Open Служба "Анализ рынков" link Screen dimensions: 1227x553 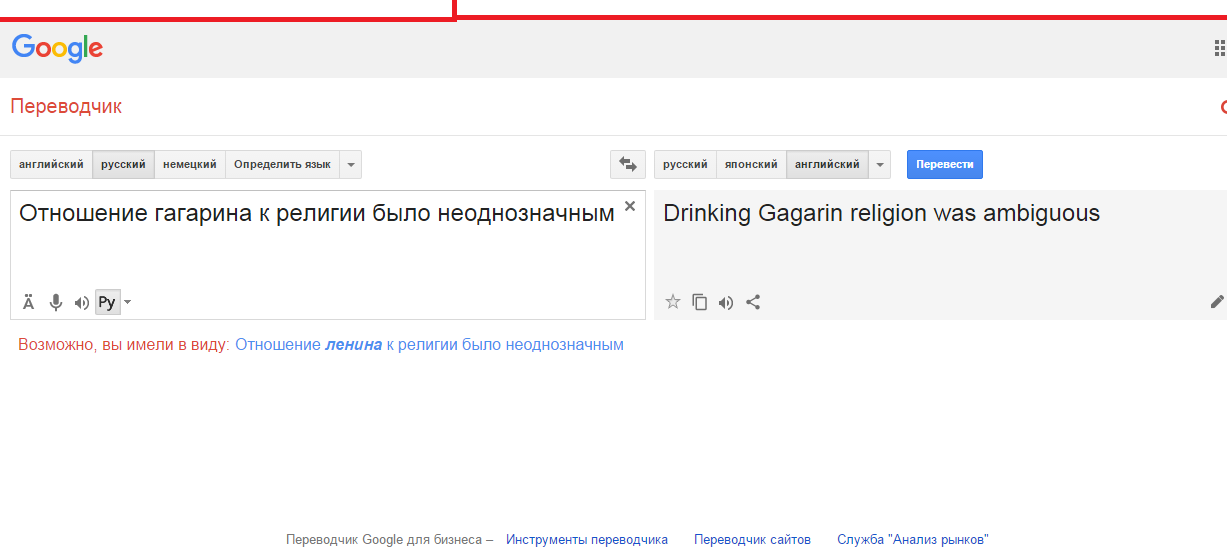(x=913, y=540)
